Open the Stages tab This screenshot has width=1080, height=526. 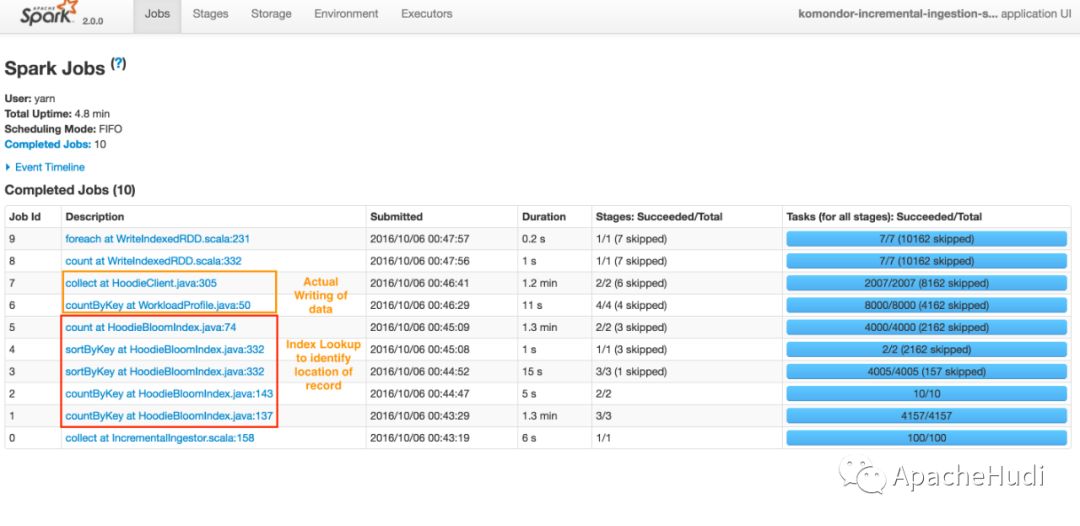[210, 14]
